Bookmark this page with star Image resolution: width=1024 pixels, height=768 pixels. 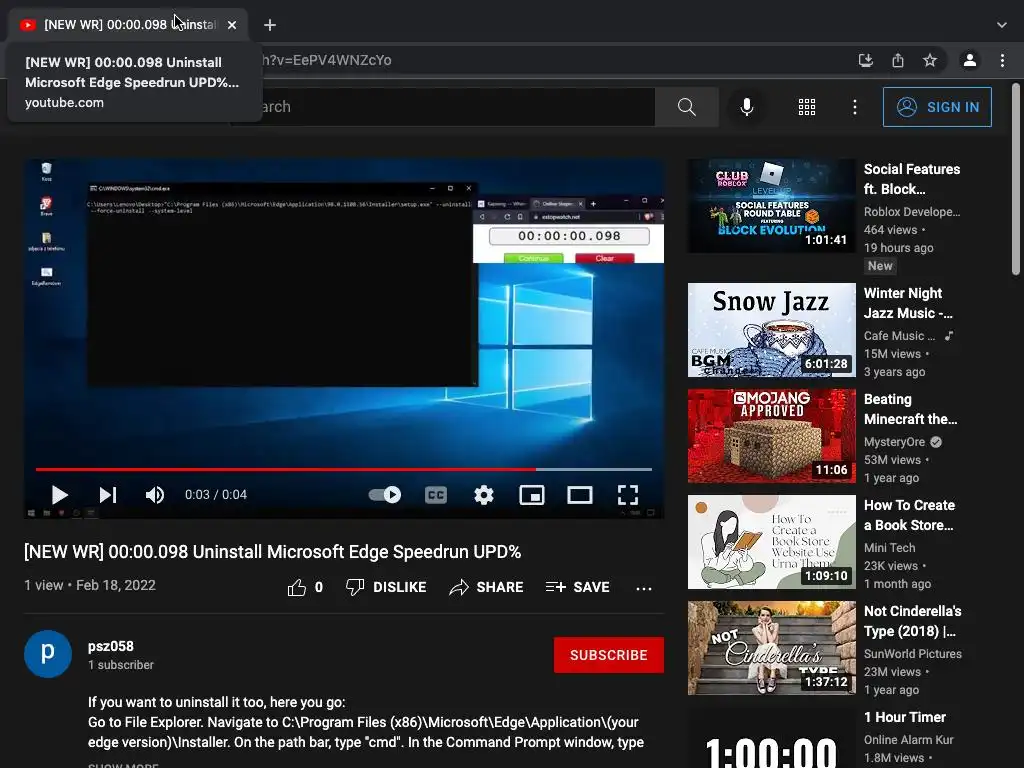point(930,61)
